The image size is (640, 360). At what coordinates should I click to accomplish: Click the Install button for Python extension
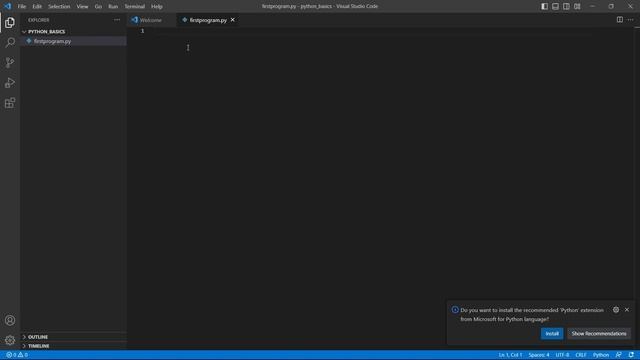point(552,333)
